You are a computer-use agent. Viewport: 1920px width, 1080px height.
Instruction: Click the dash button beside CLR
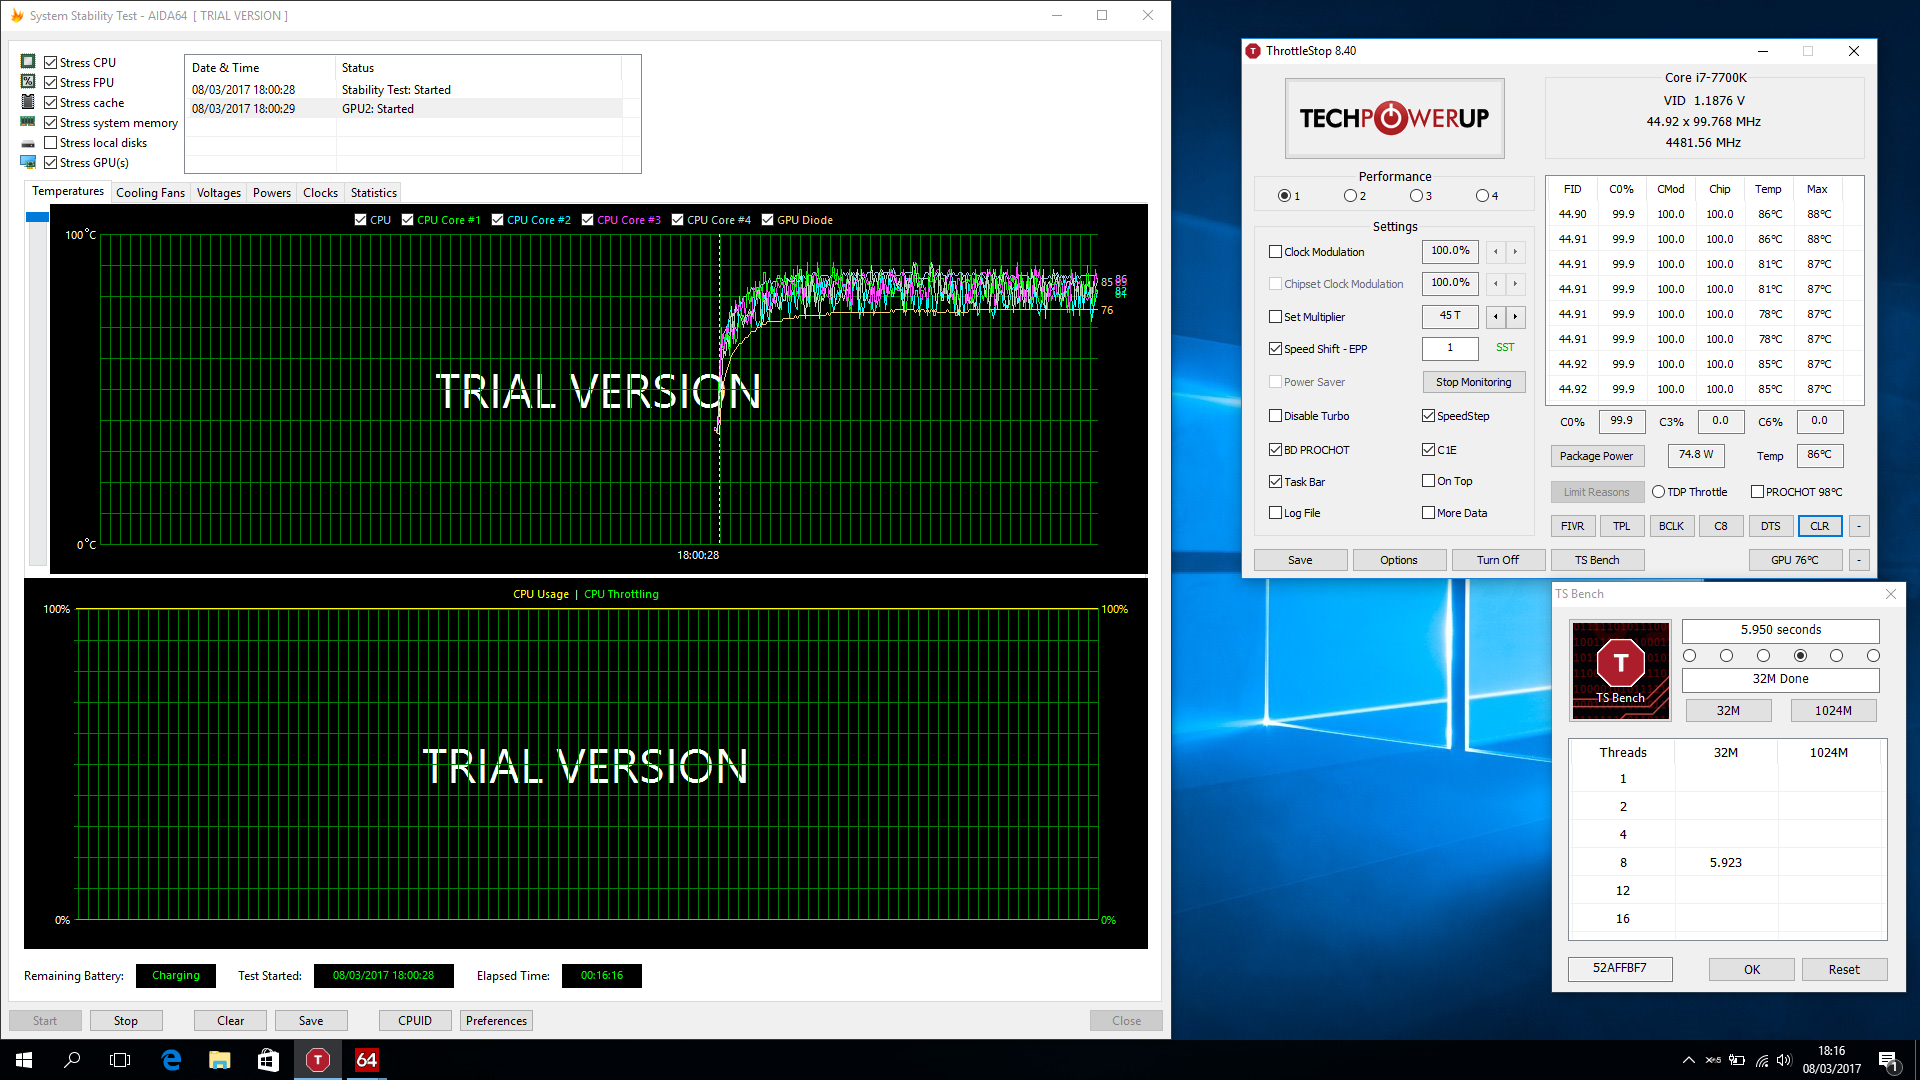pyautogui.click(x=1859, y=526)
